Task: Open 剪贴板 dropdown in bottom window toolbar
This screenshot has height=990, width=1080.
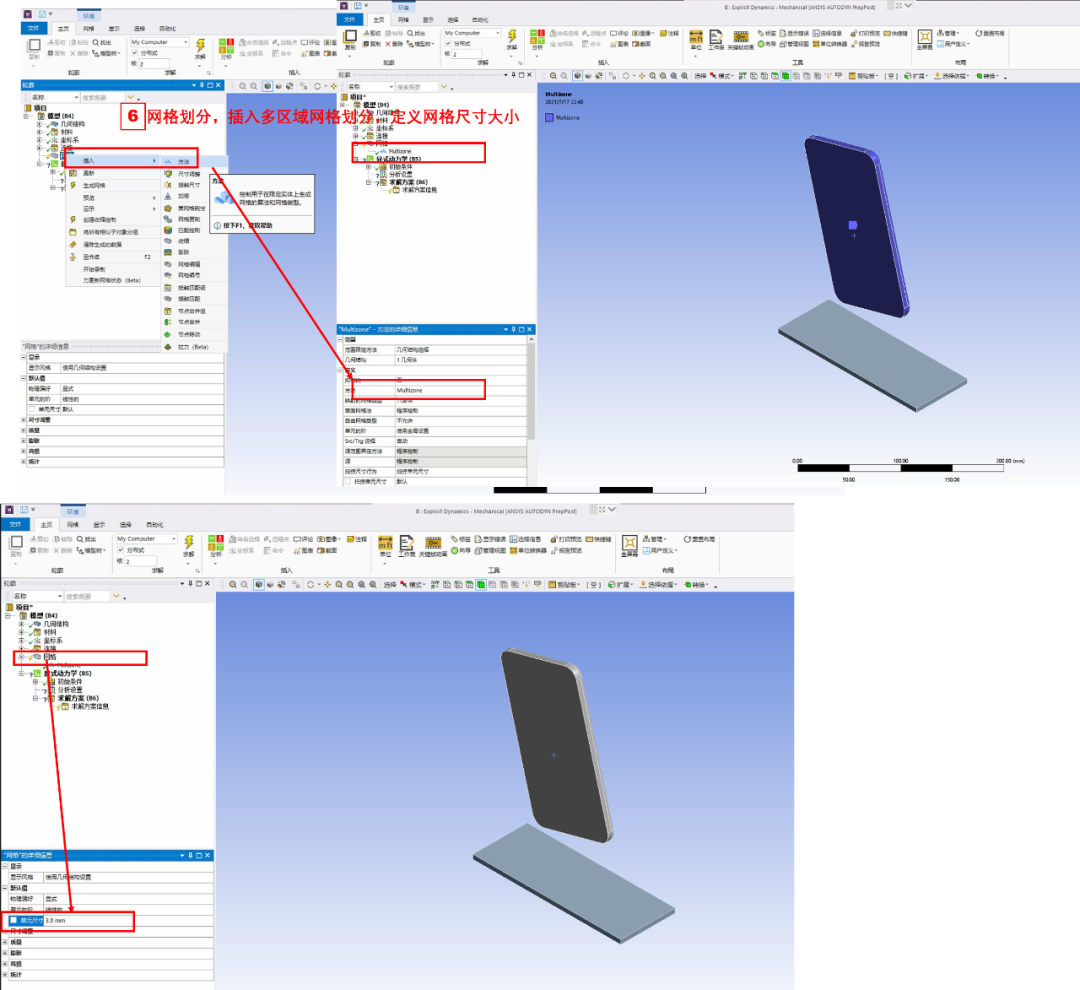Action: coord(565,584)
